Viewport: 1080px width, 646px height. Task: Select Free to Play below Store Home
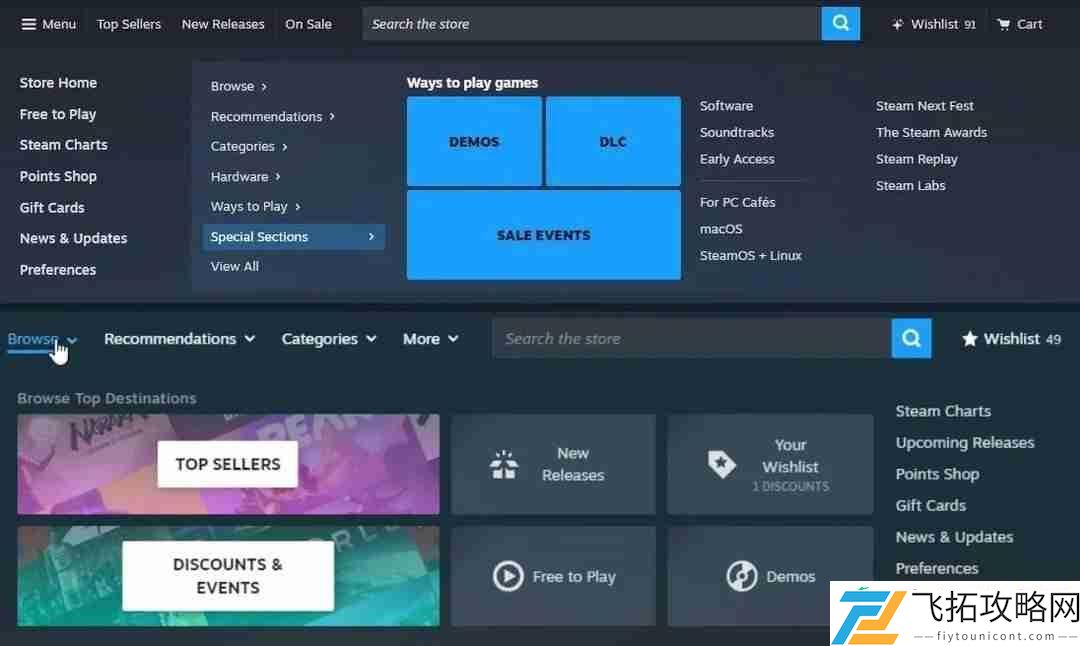pyautogui.click(x=58, y=114)
